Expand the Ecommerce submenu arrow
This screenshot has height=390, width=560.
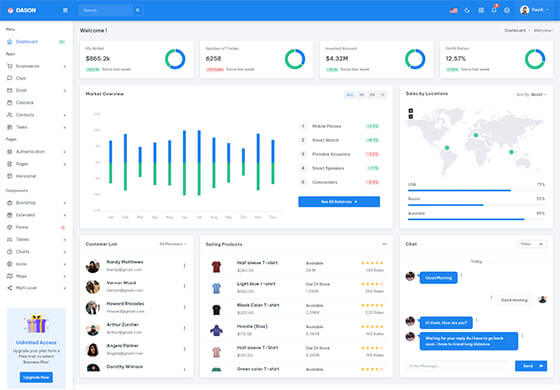click(65, 66)
